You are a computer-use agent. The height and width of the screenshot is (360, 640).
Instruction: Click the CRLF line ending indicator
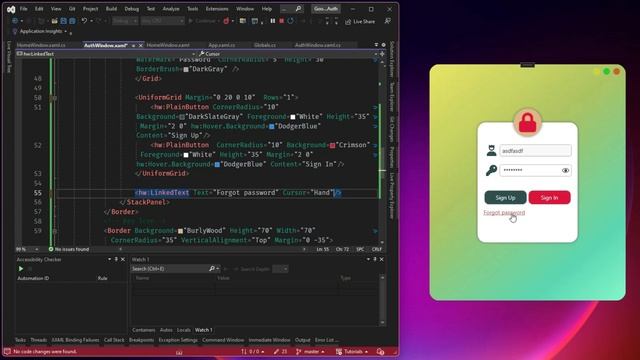tap(377, 249)
